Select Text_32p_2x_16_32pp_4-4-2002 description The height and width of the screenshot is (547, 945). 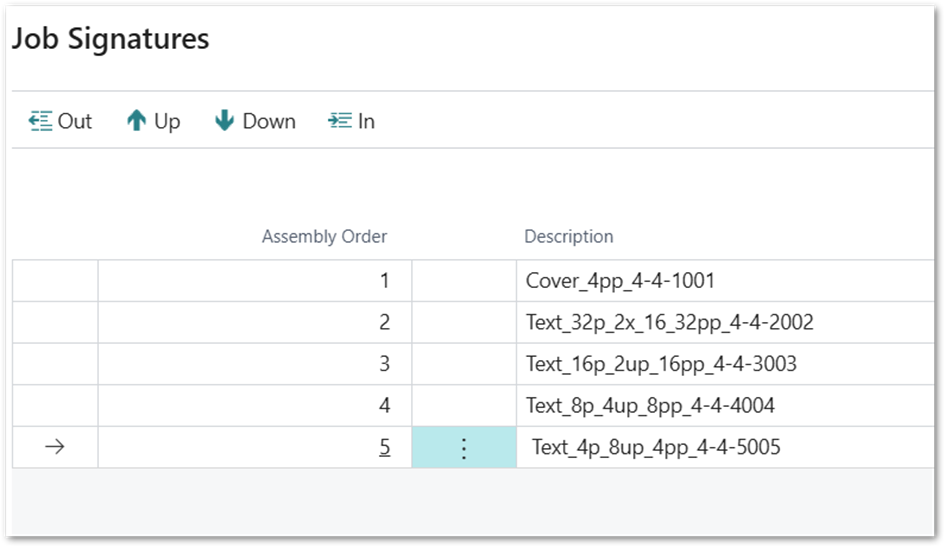coord(669,323)
